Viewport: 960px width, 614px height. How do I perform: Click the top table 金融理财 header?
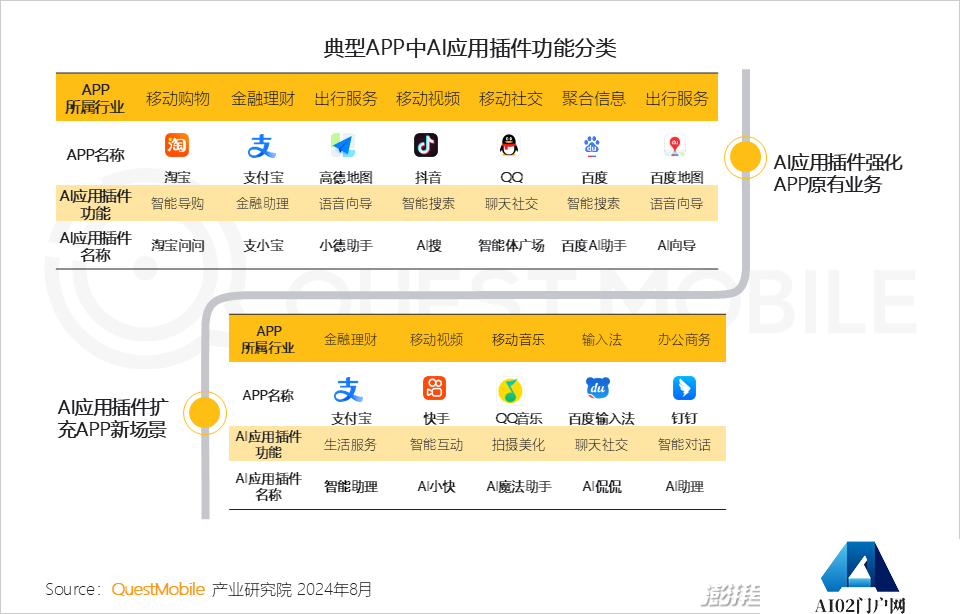(263, 99)
